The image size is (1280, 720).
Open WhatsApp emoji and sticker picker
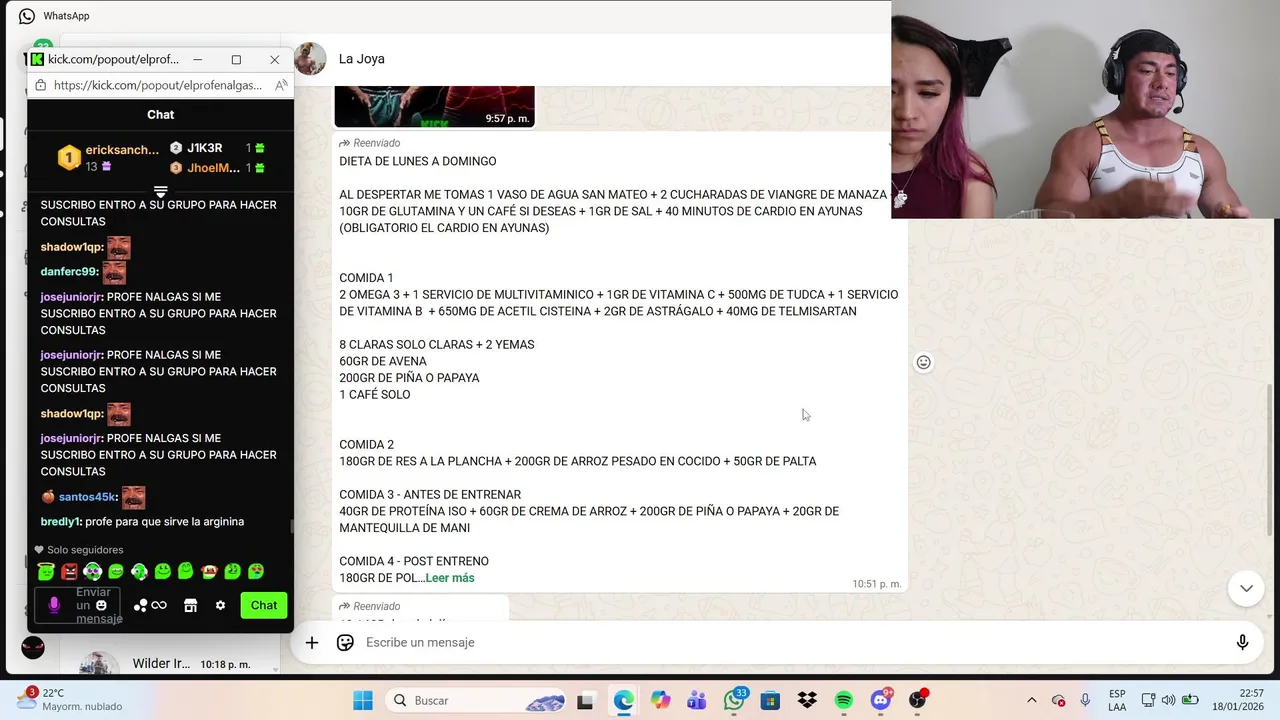click(x=345, y=642)
